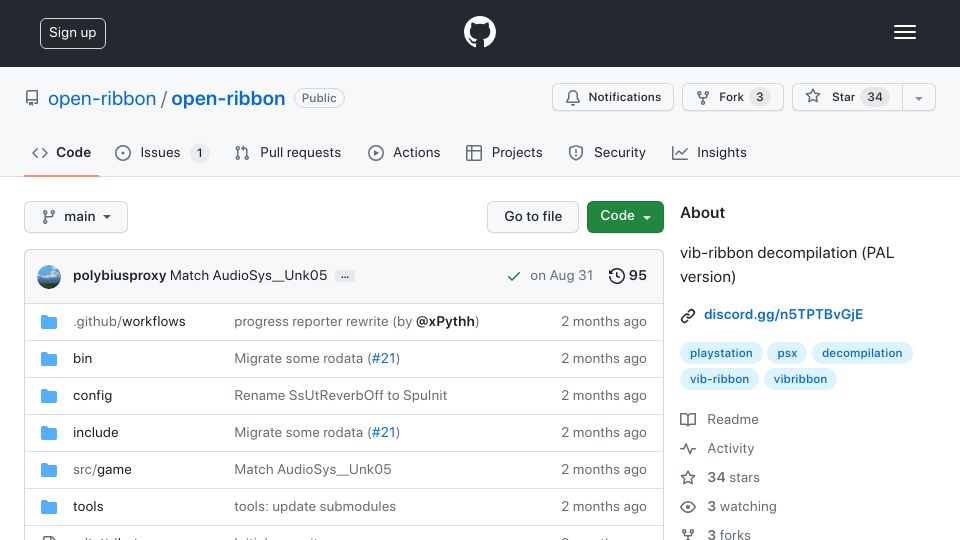Expand commit message details ellipsis button
The image size is (960, 540).
345,276
